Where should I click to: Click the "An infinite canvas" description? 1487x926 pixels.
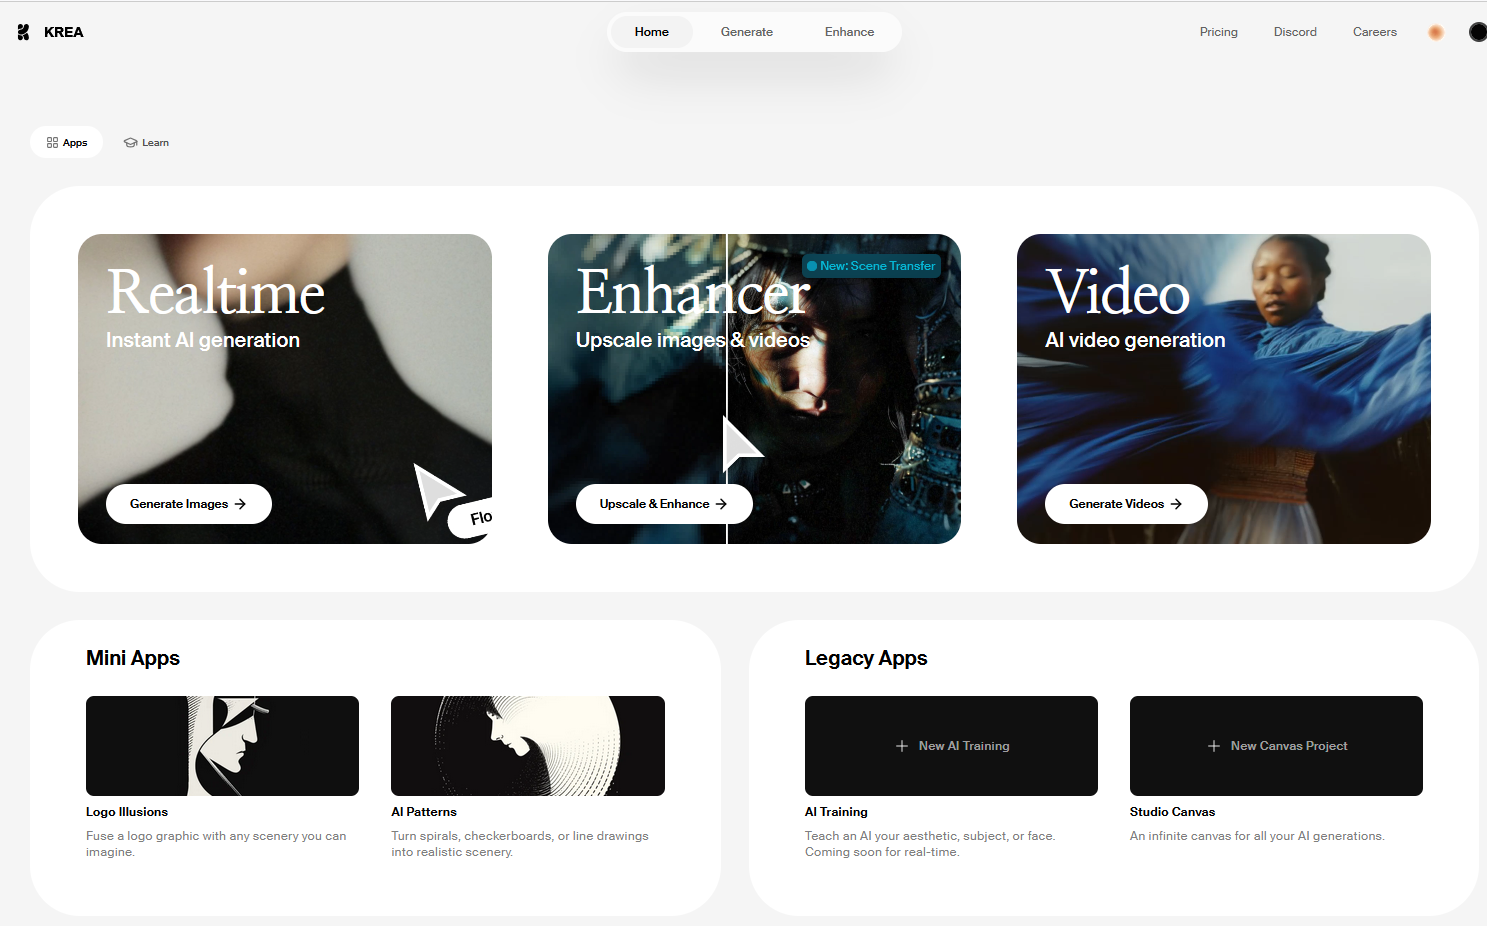click(x=1257, y=836)
